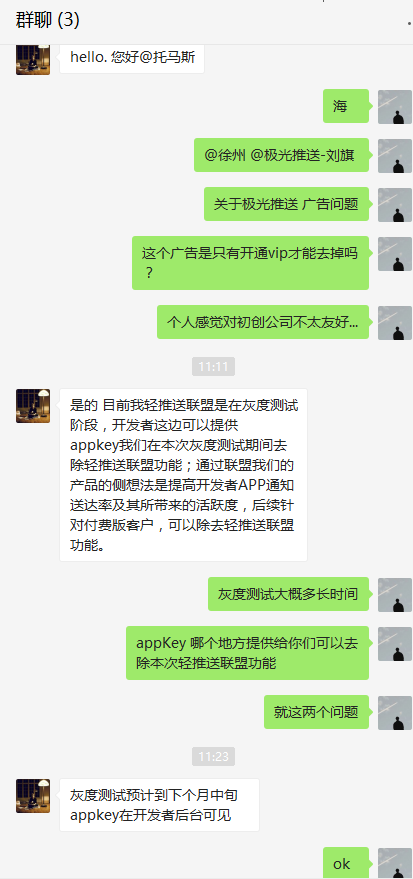
Task: Click the '@徐州 @极光推送-刘旗' mention message
Action: click(x=281, y=155)
